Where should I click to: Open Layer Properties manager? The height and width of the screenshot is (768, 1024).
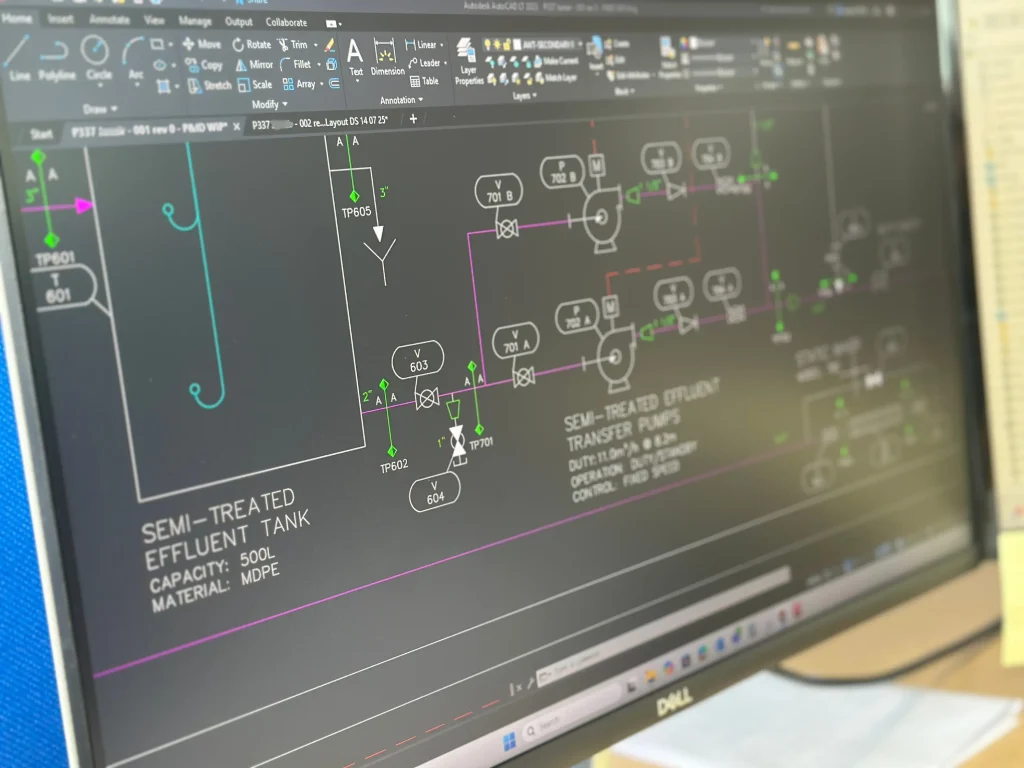468,61
